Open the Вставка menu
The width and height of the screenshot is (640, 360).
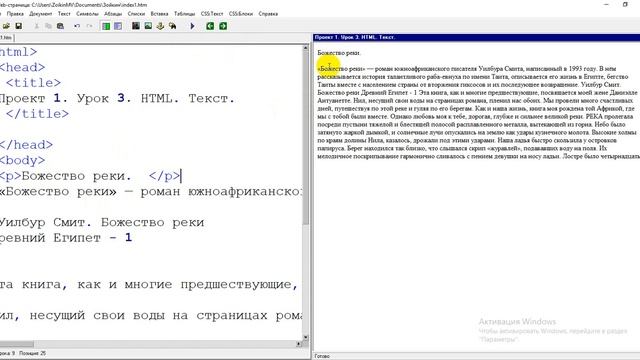pos(159,14)
